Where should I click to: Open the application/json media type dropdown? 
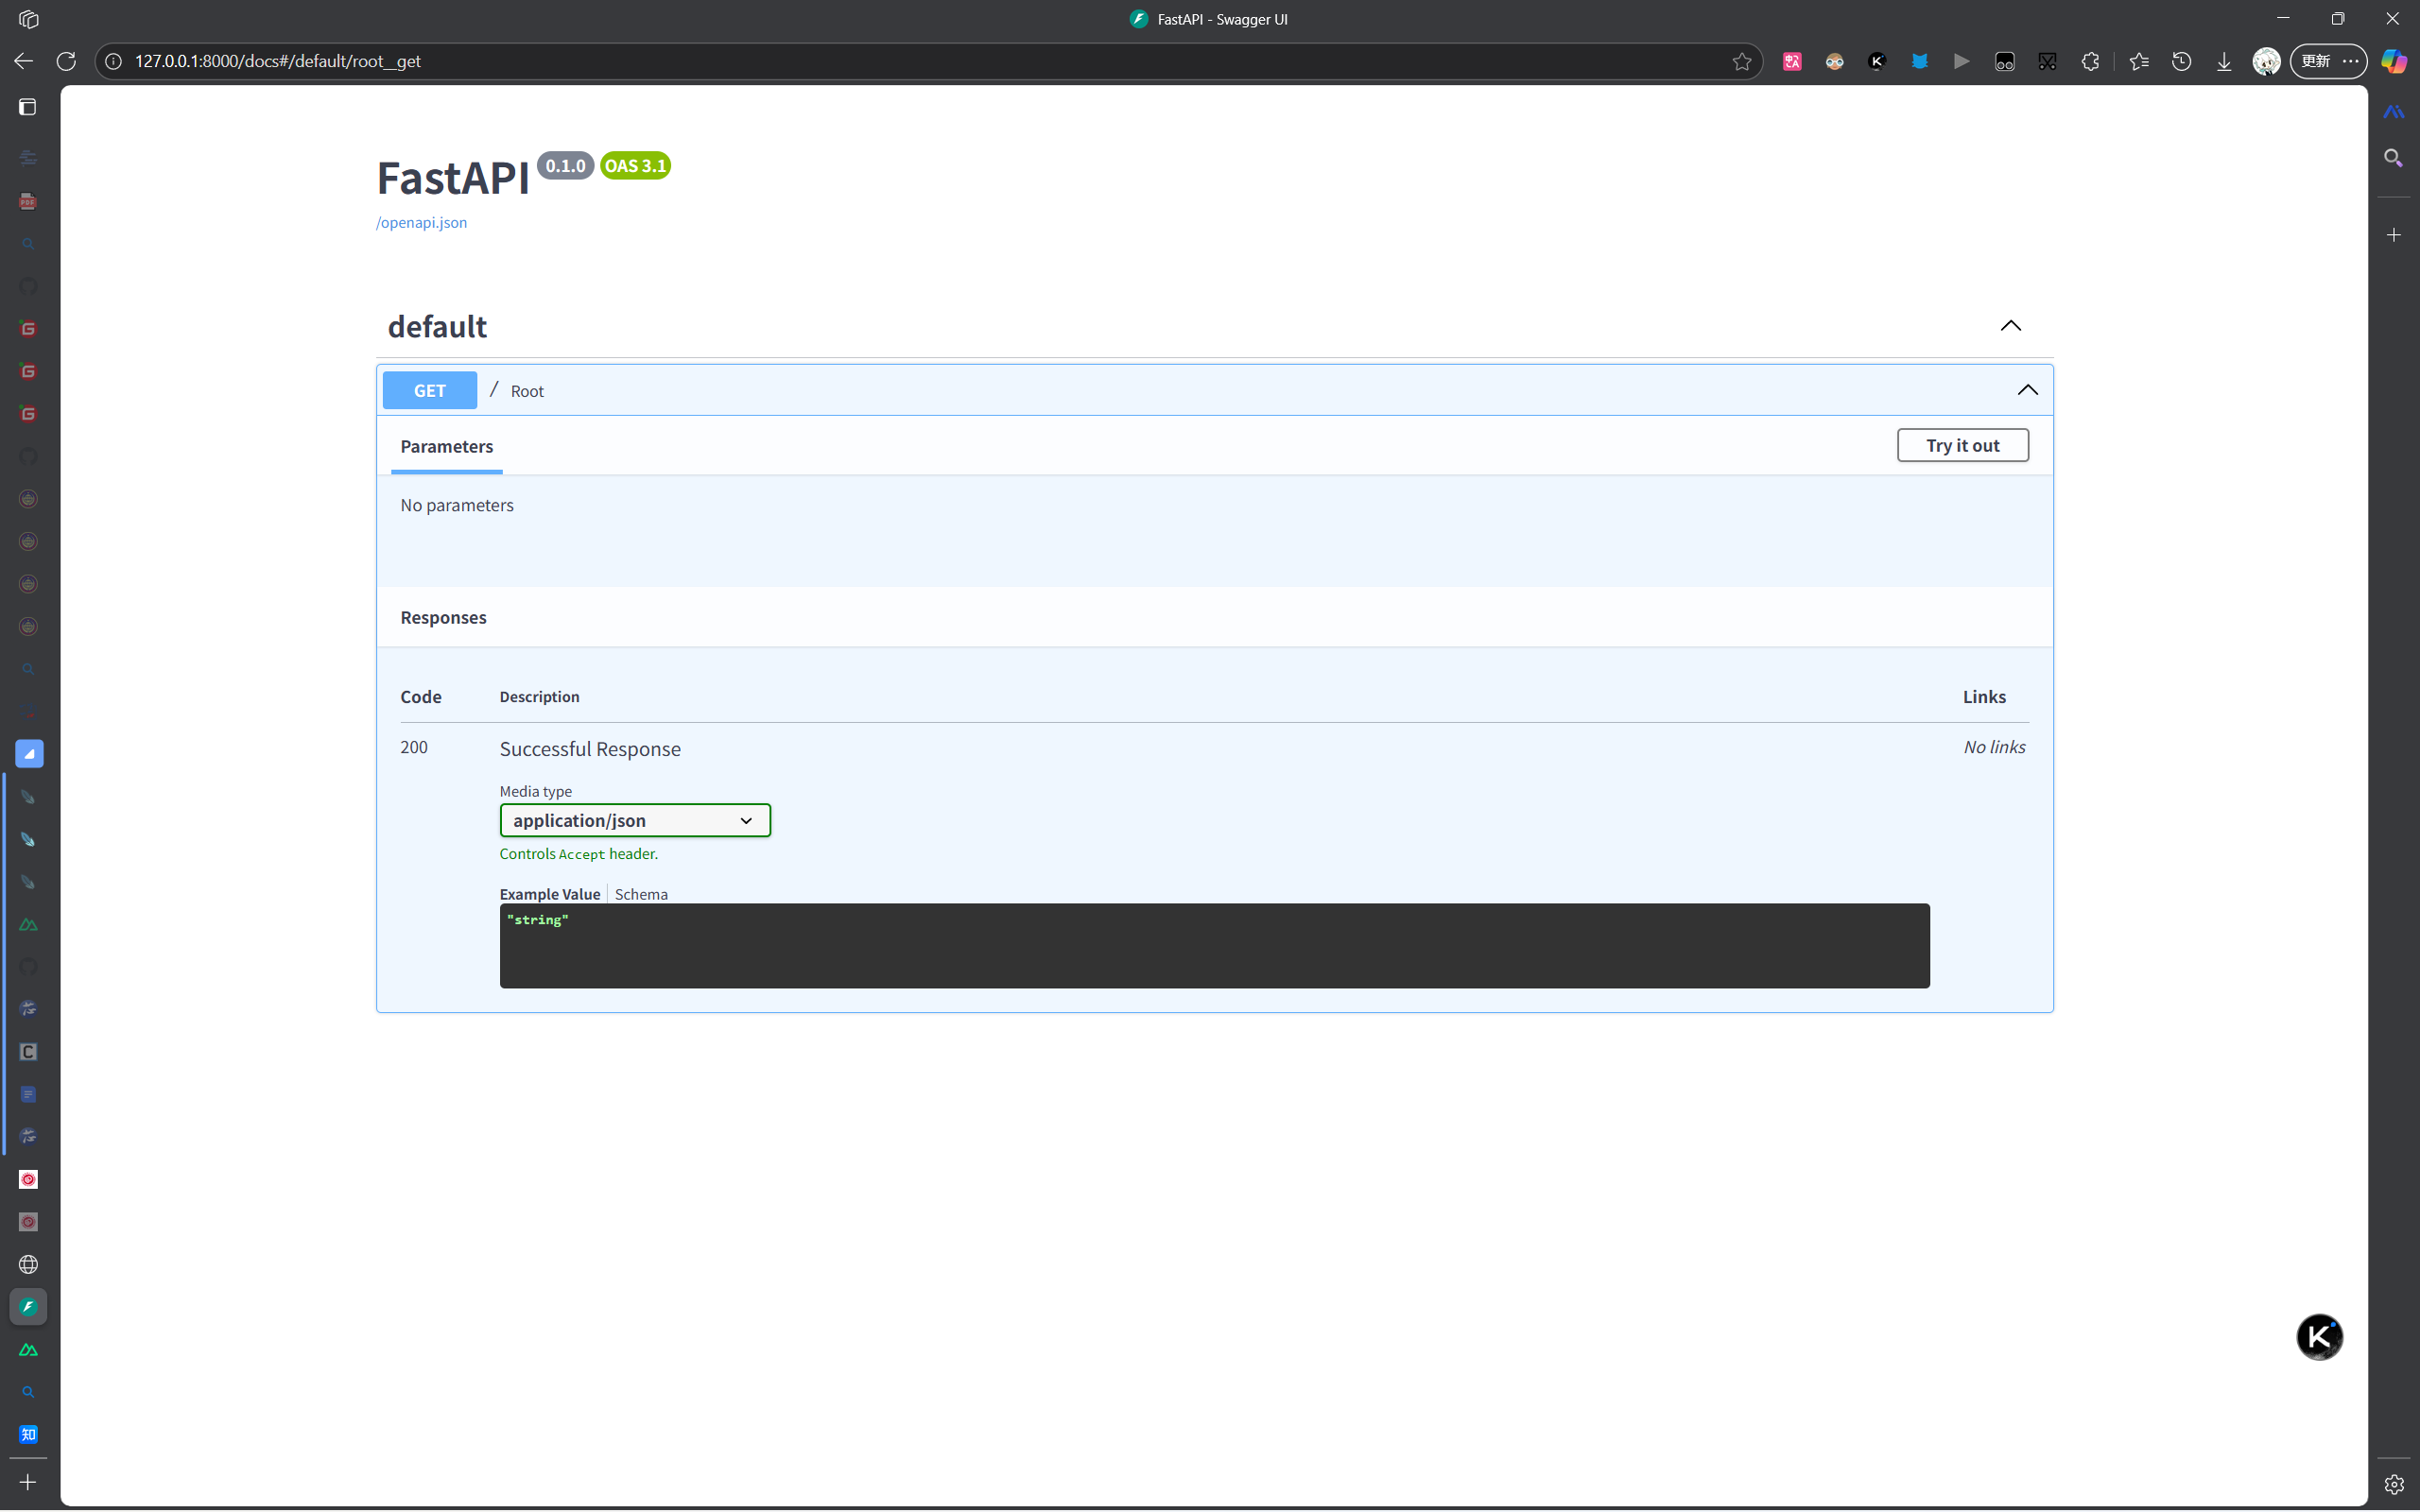[635, 820]
